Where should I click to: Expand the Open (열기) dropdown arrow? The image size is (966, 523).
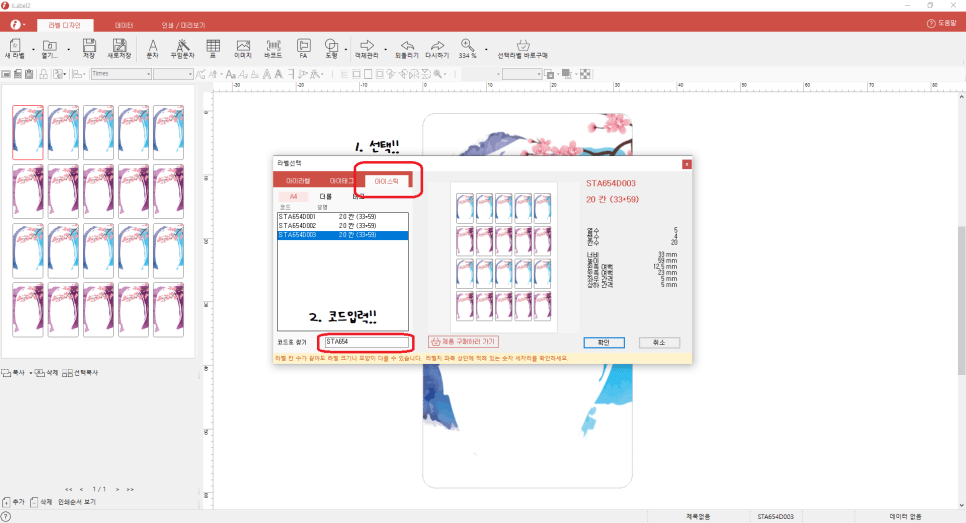[68, 49]
